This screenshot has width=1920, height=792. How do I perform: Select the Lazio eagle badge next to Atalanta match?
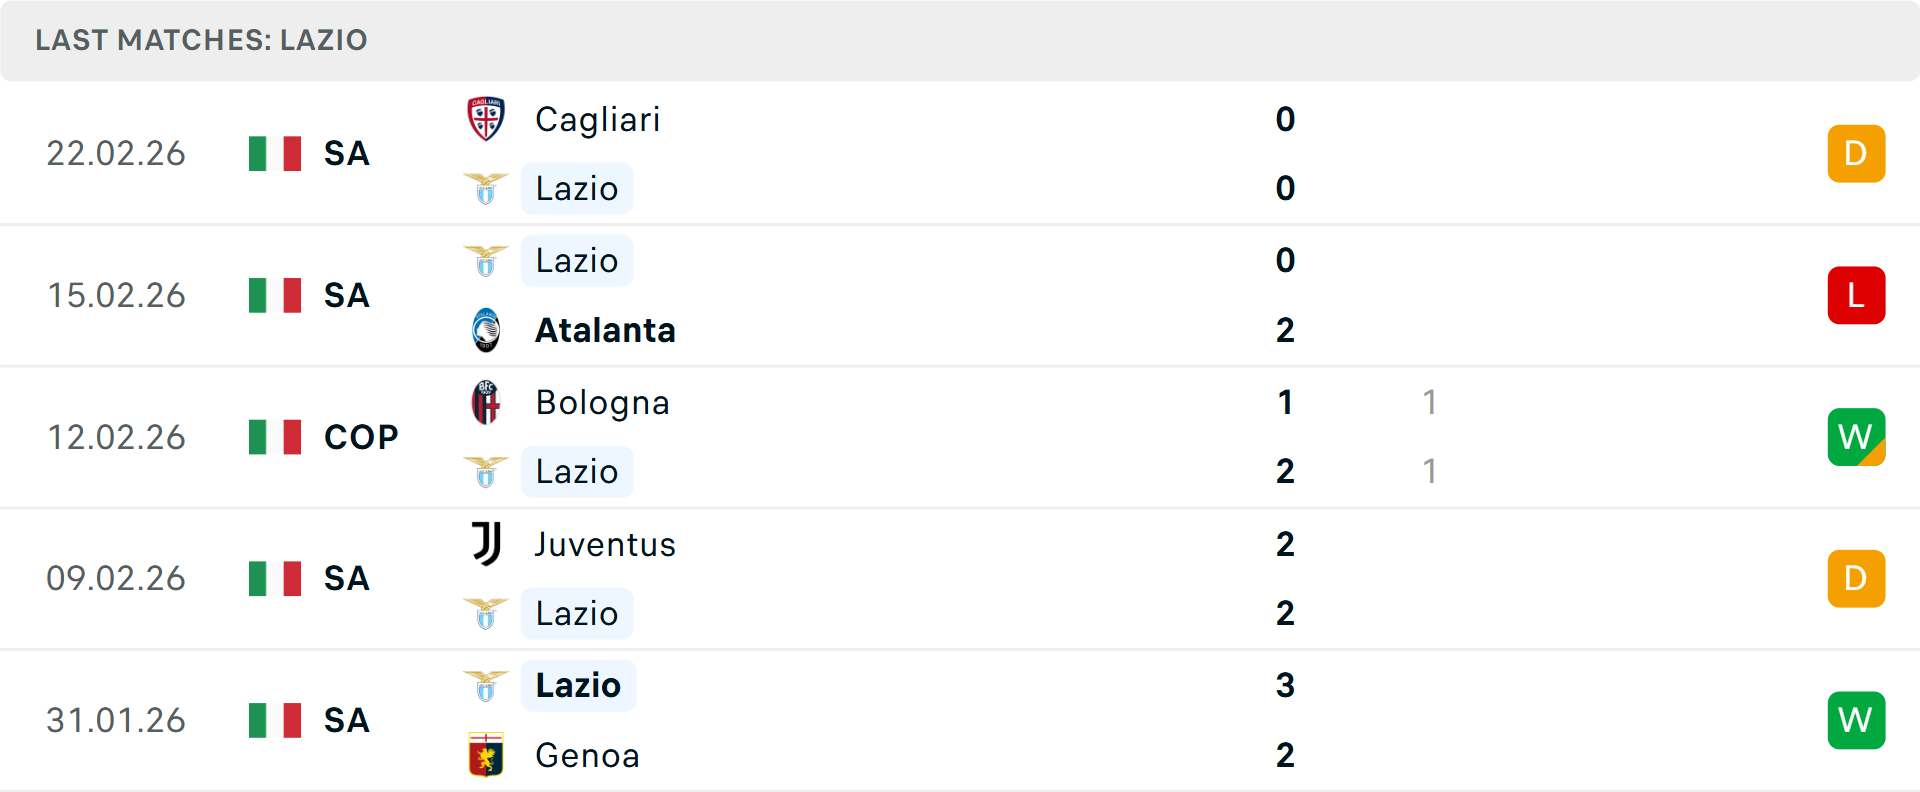click(x=486, y=260)
